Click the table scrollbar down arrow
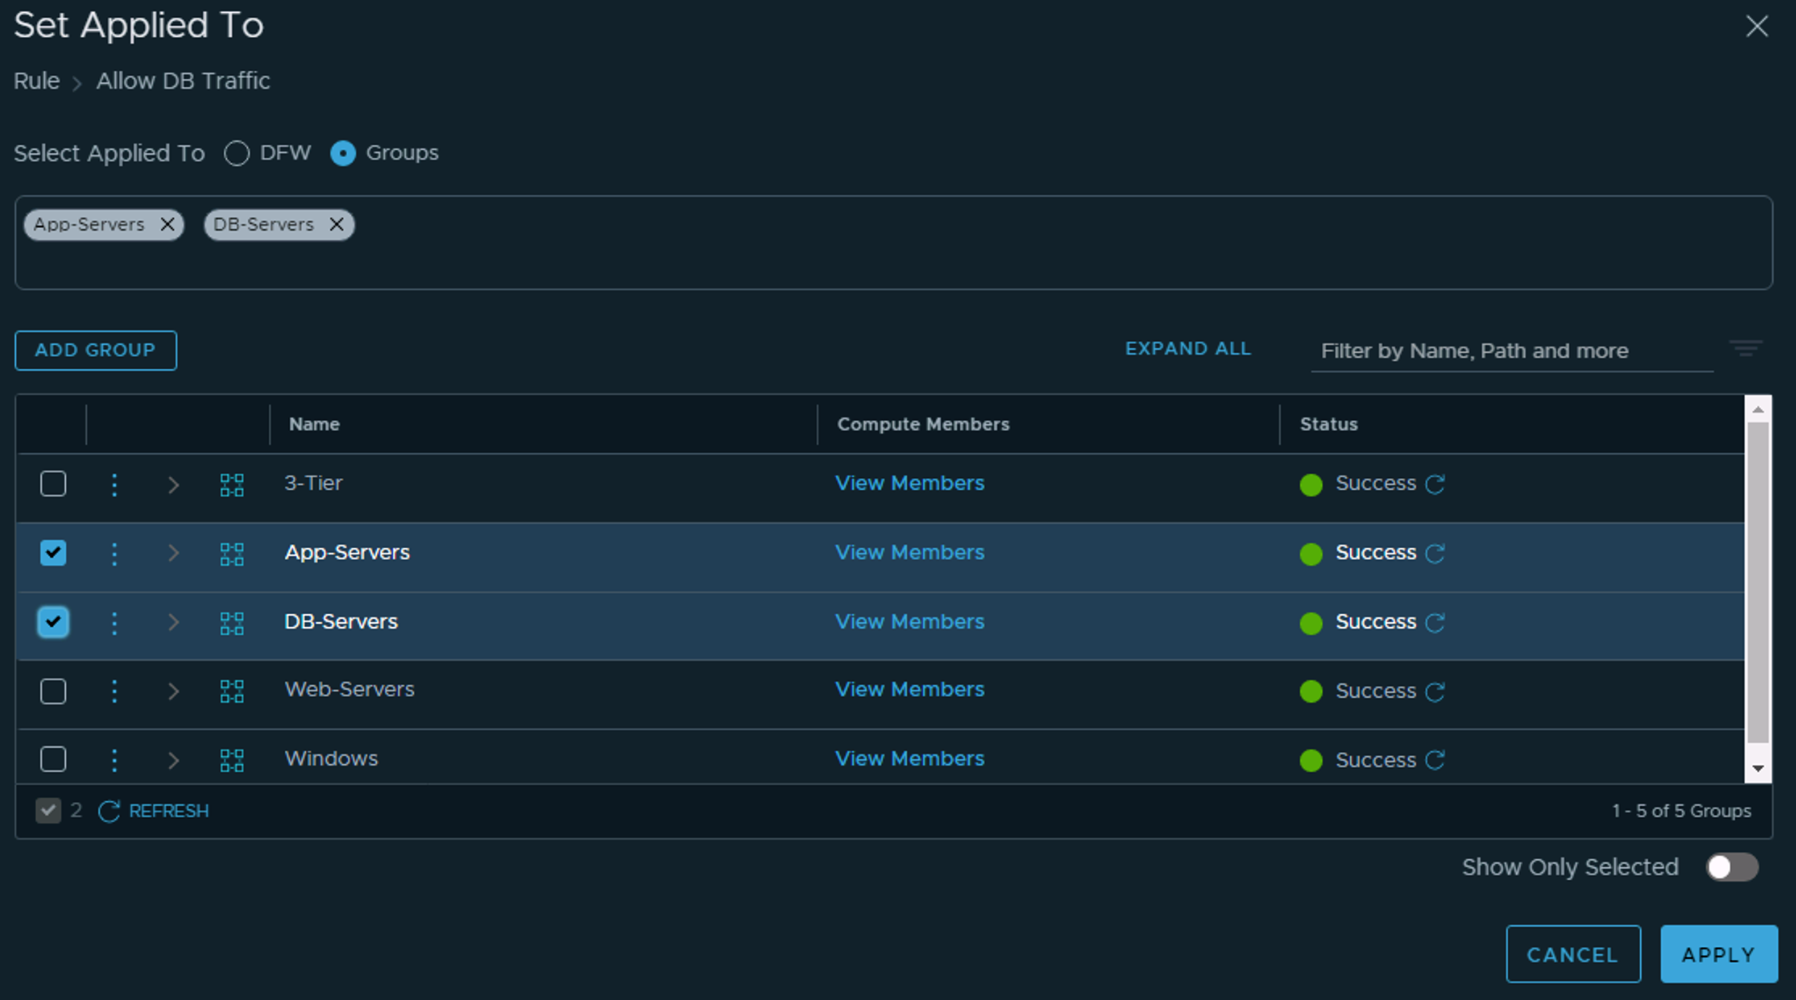This screenshot has height=1000, width=1796. [1758, 769]
